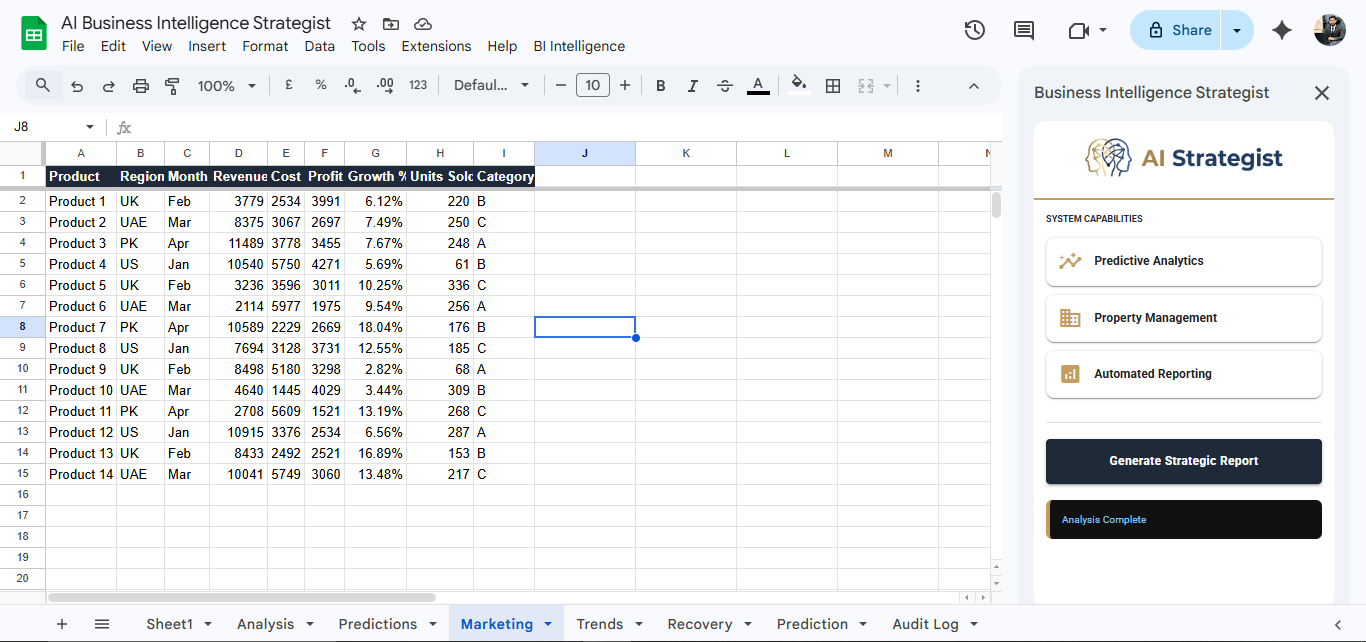This screenshot has width=1366, height=642.
Task: Select the Predictive Analytics capability
Action: pyautogui.click(x=1183, y=261)
